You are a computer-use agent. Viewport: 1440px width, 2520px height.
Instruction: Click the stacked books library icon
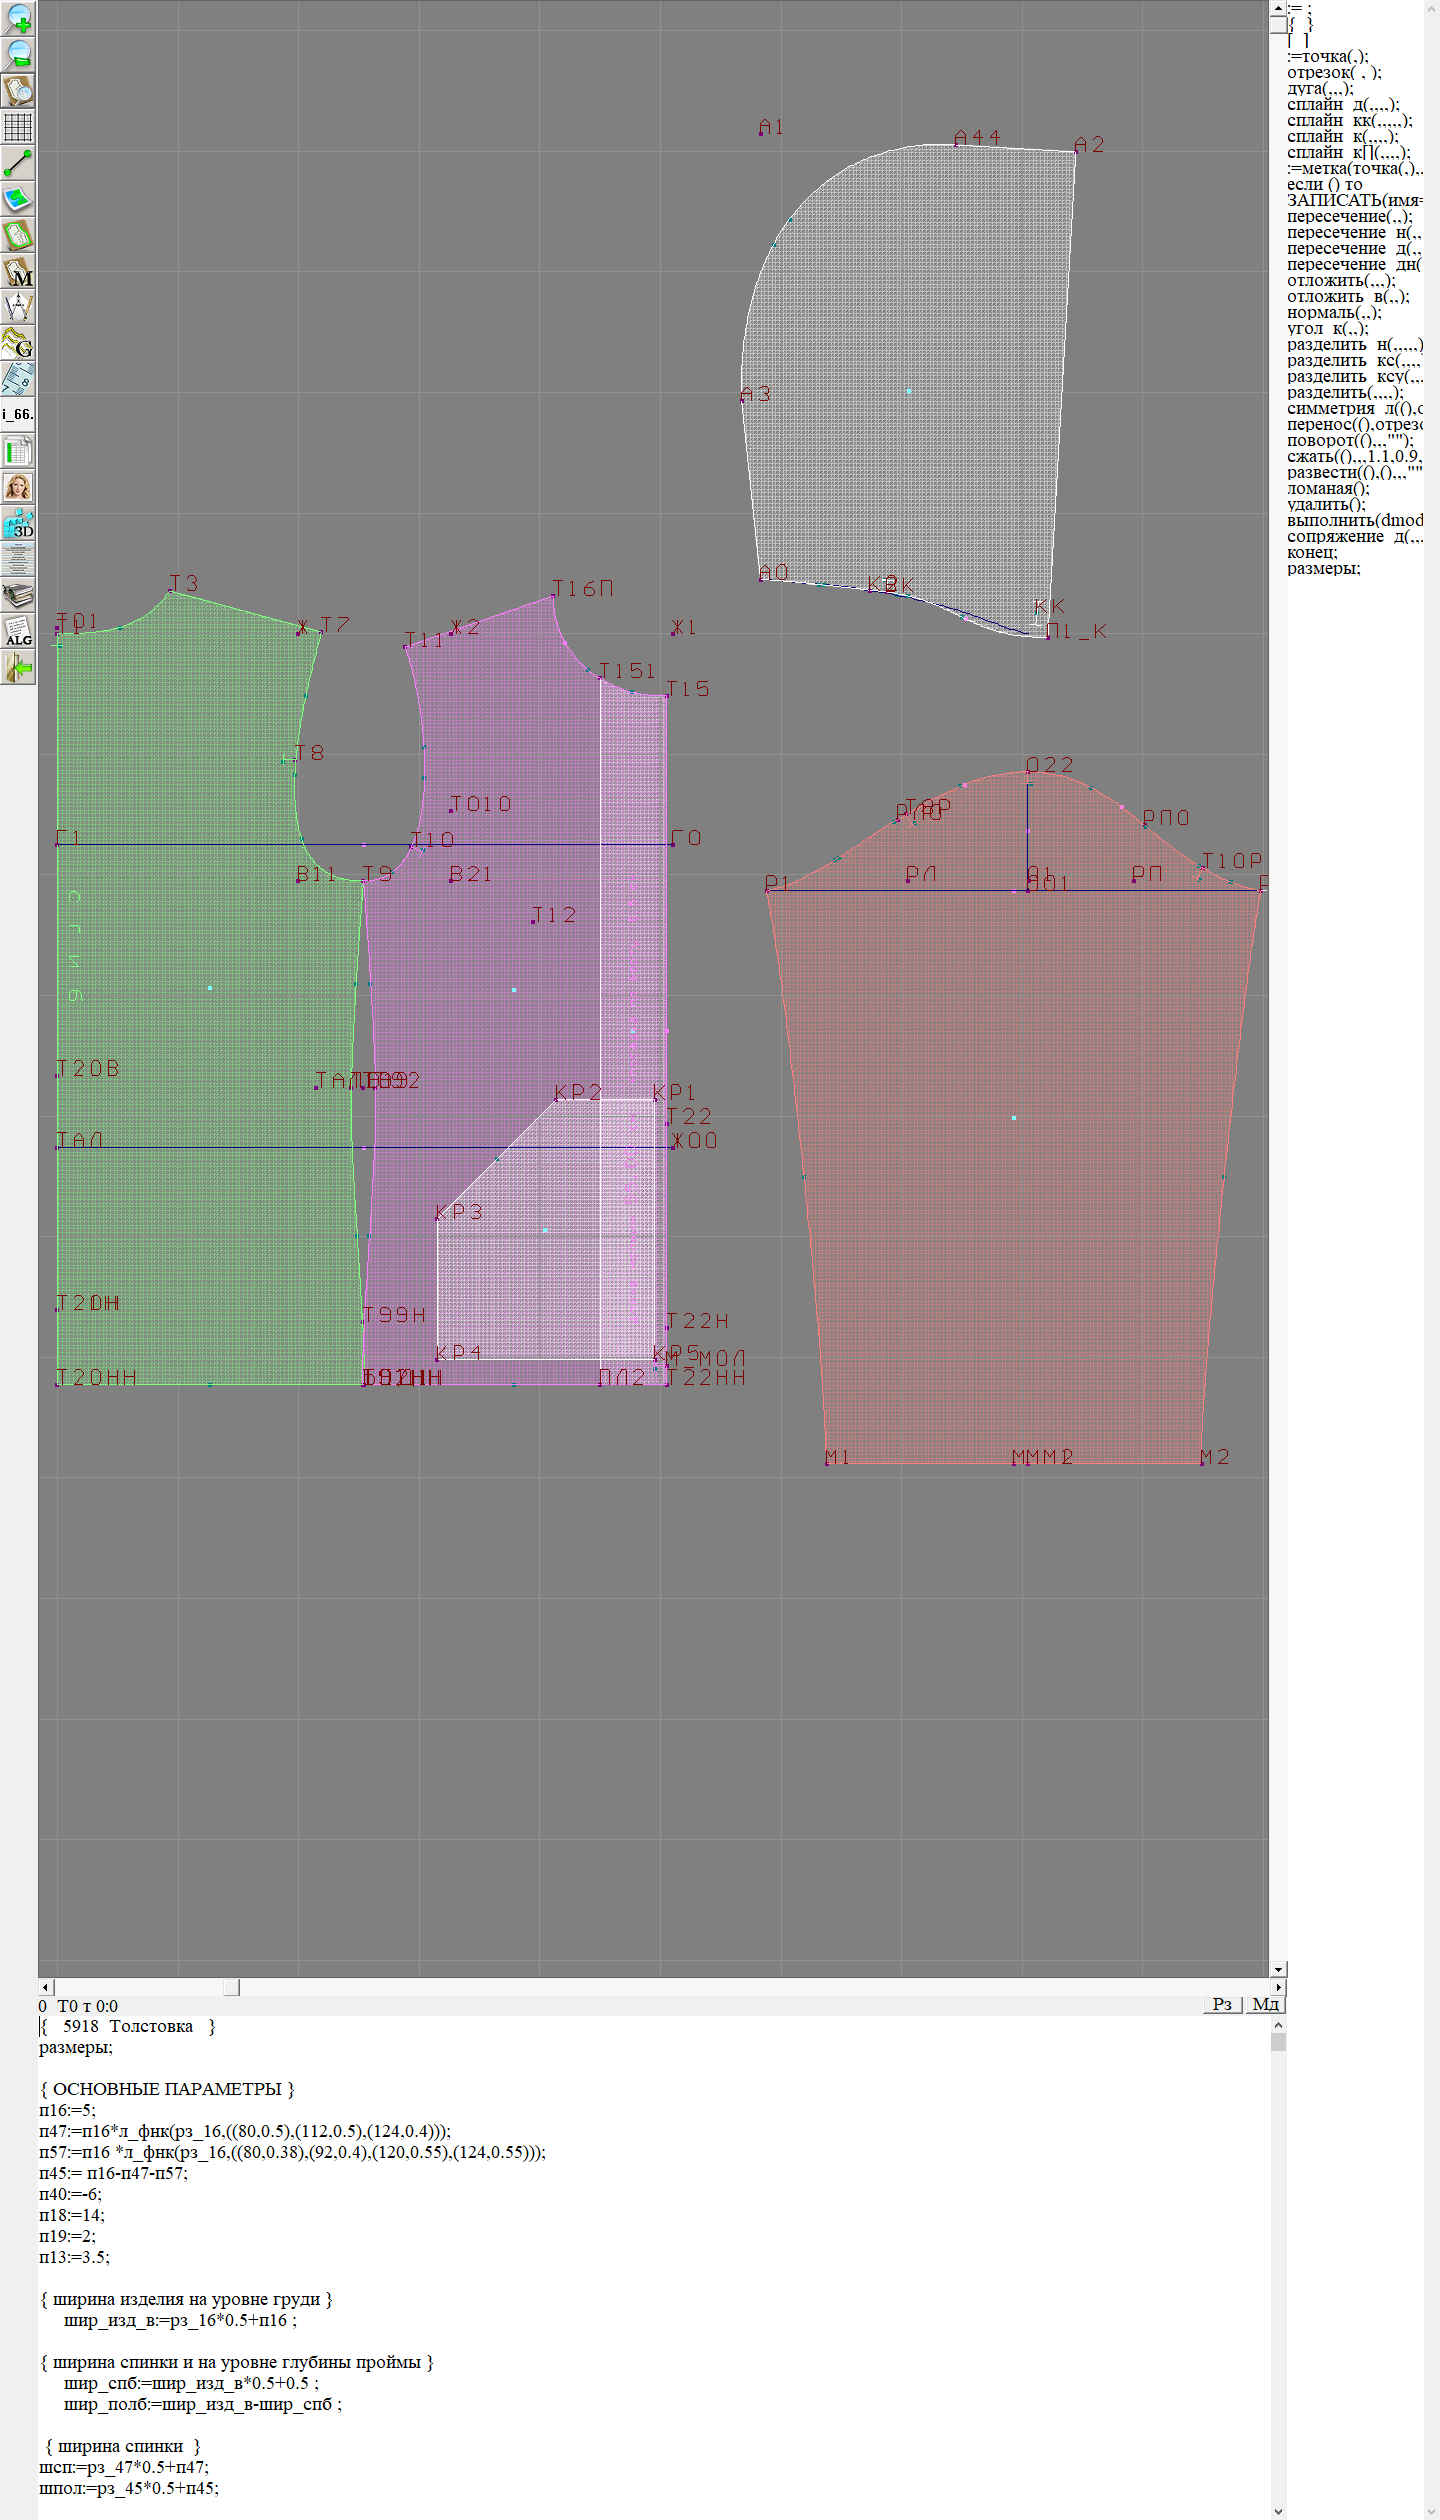click(x=18, y=595)
